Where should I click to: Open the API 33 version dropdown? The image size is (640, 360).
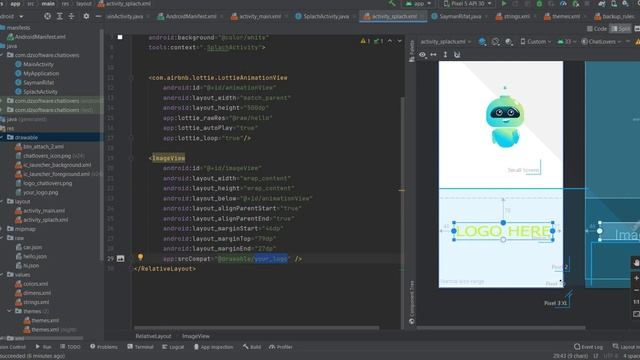[x=567, y=42]
